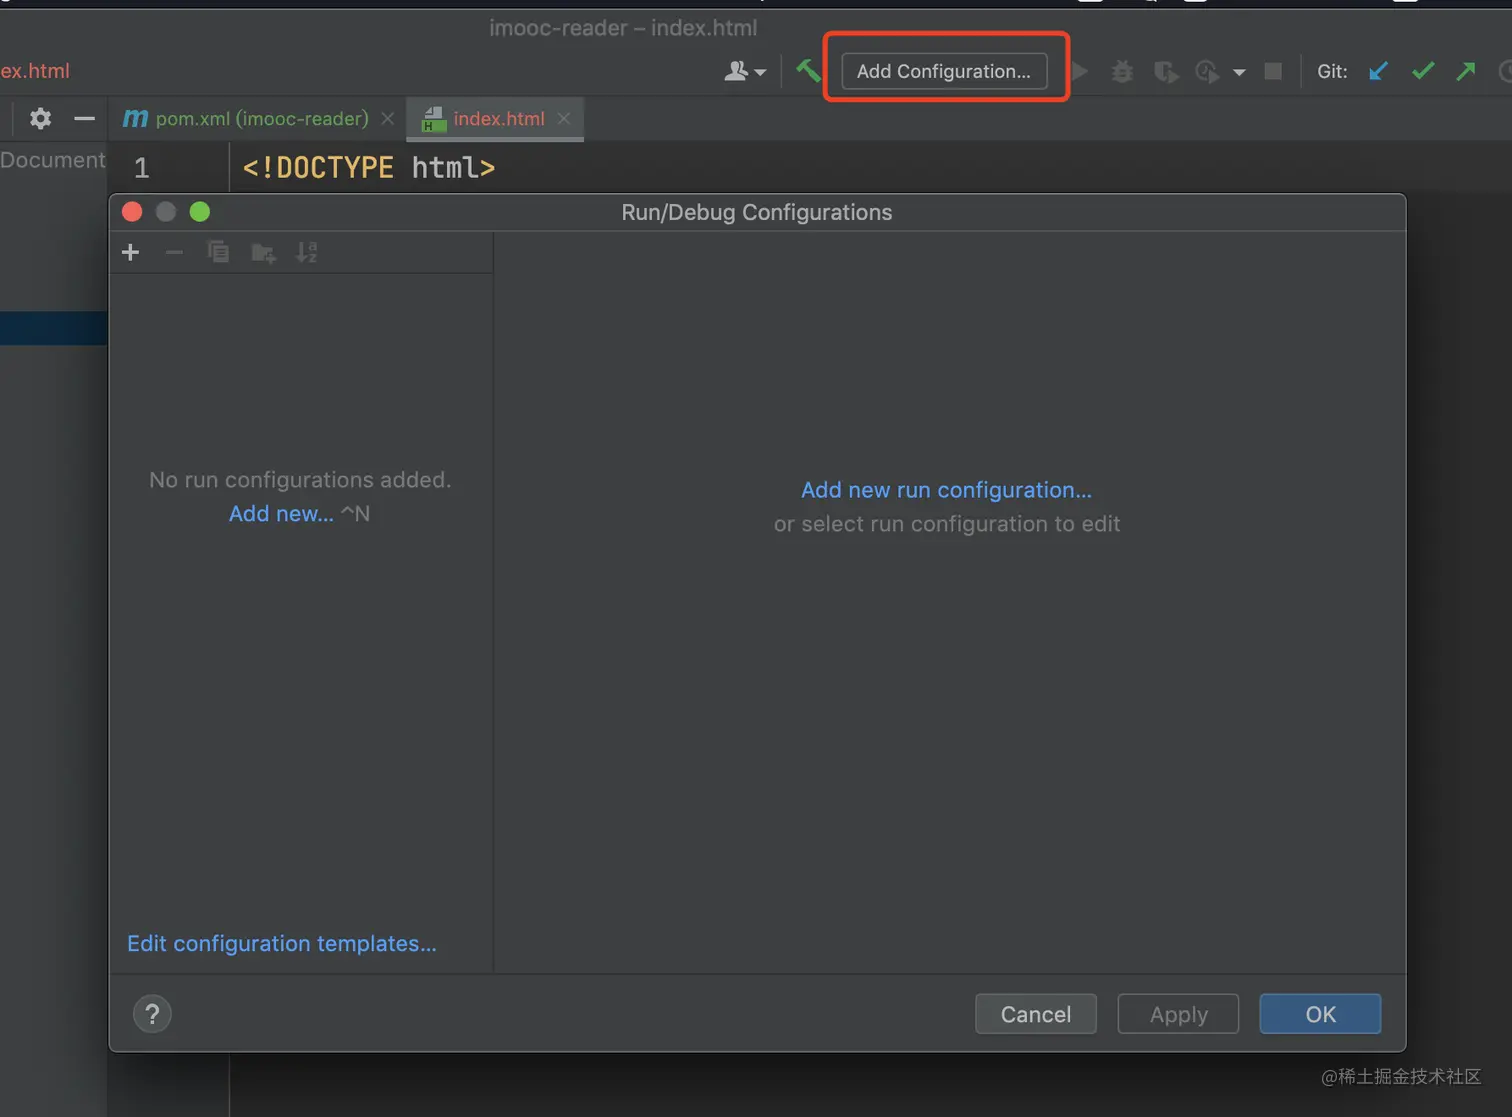This screenshot has height=1117, width=1512.
Task: Open the tool window gear settings icon
Action: coord(40,118)
